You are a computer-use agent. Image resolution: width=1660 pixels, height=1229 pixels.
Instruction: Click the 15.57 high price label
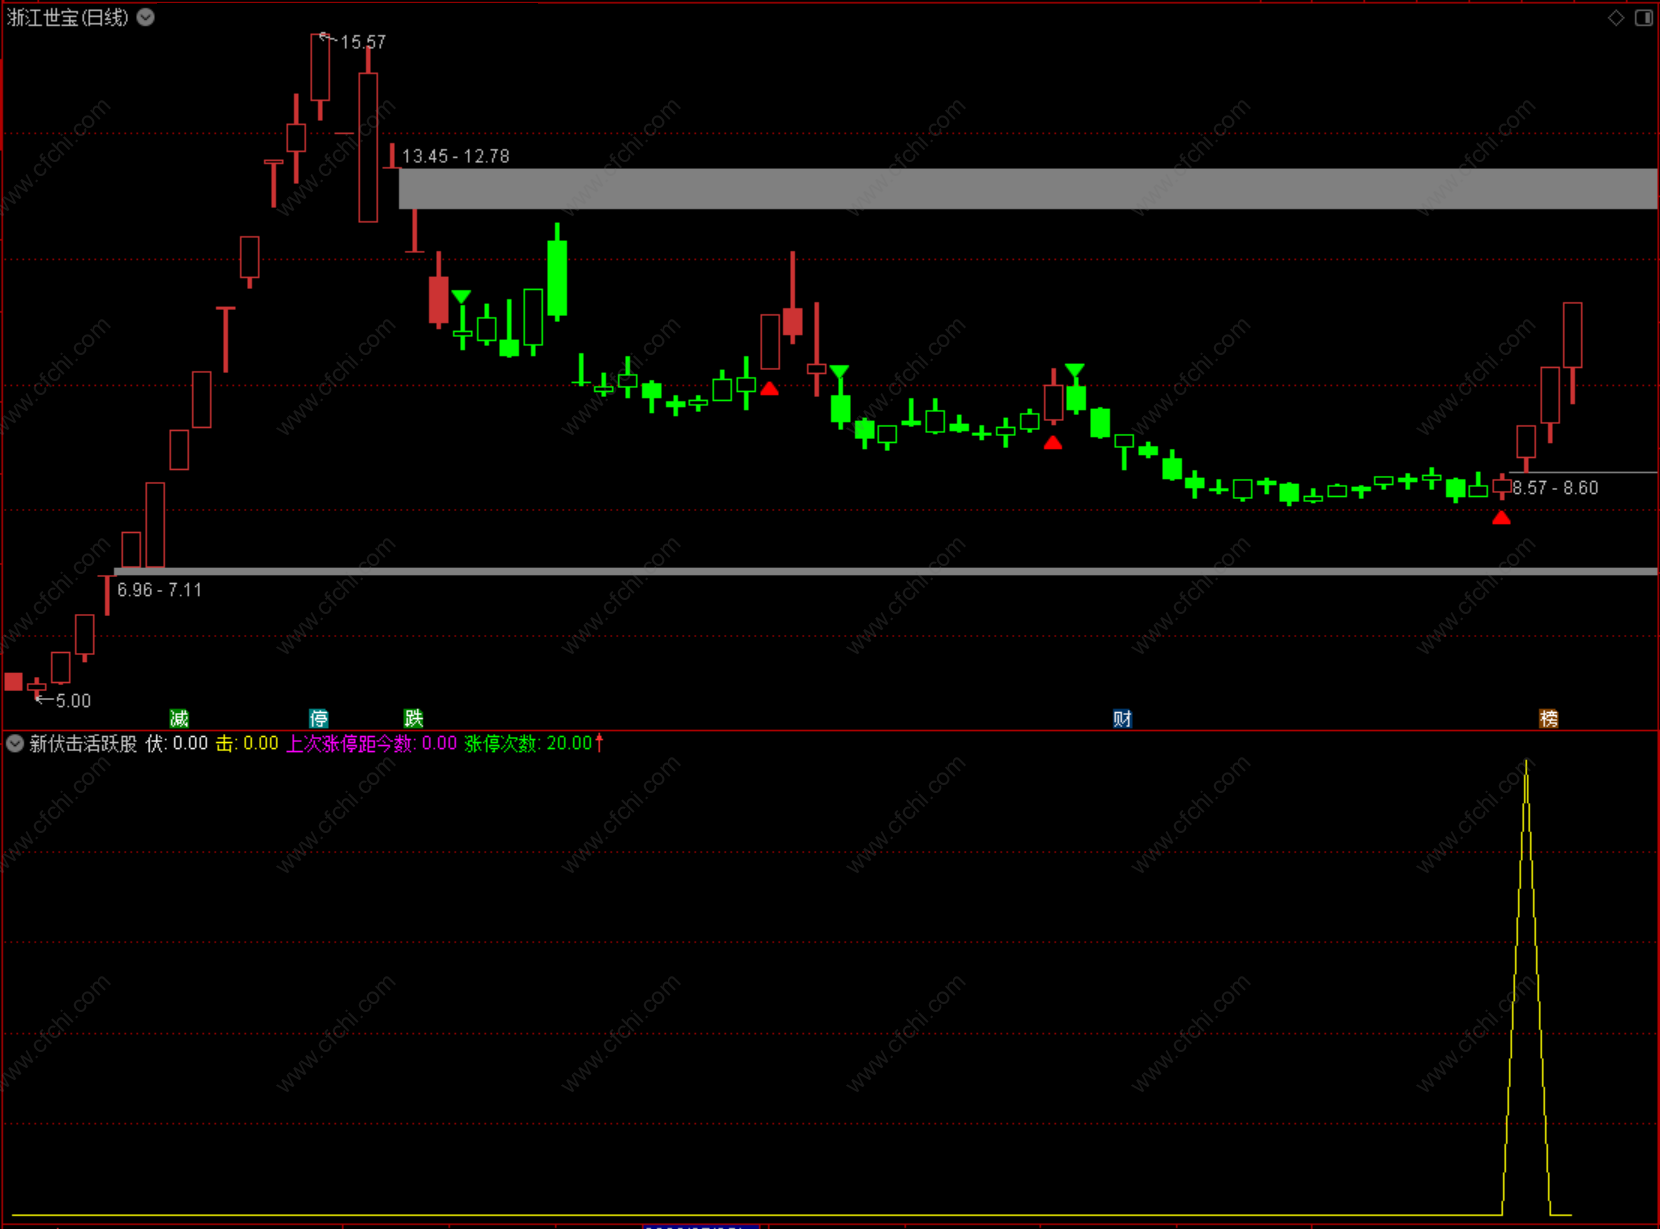(x=363, y=42)
